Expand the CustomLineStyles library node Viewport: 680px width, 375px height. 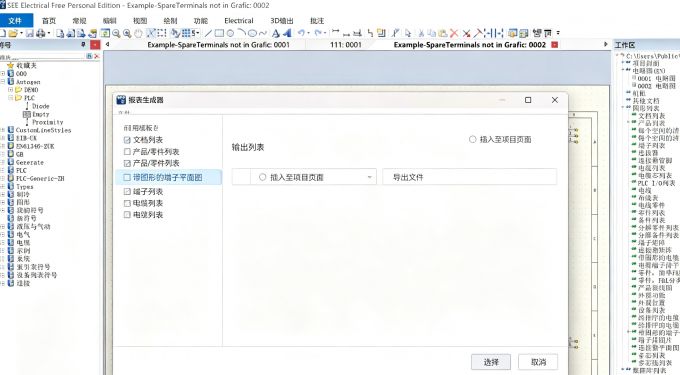click(x=3, y=130)
